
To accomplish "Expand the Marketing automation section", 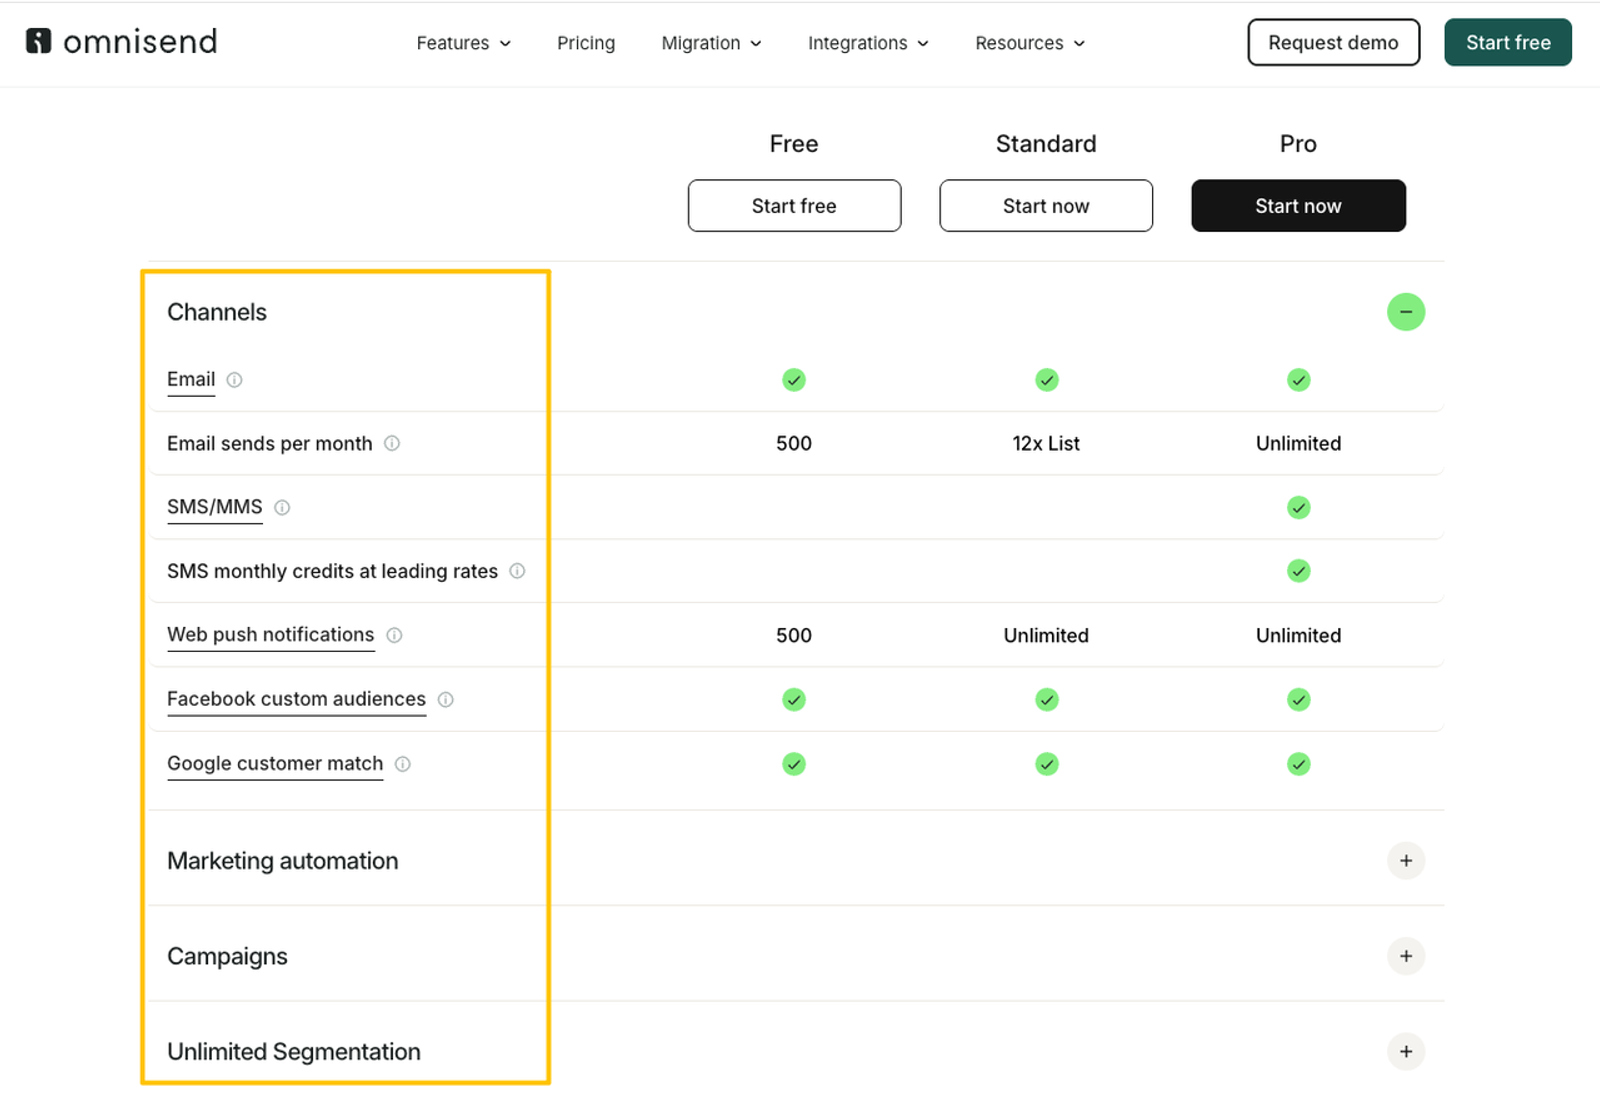I will [1406, 861].
